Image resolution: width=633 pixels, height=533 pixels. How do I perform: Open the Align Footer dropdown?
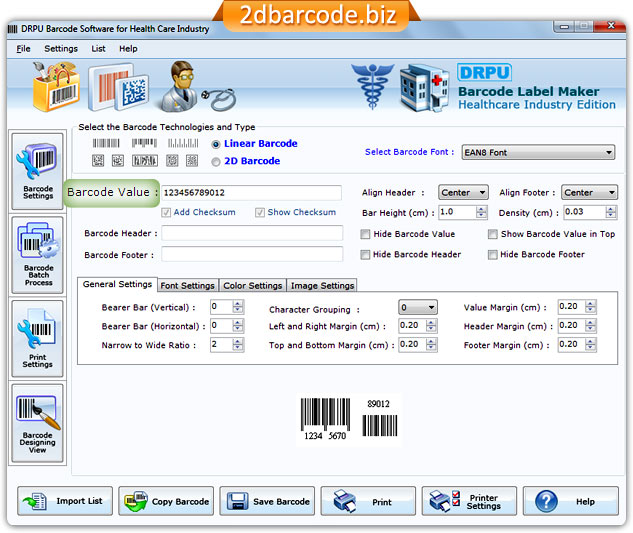click(589, 192)
